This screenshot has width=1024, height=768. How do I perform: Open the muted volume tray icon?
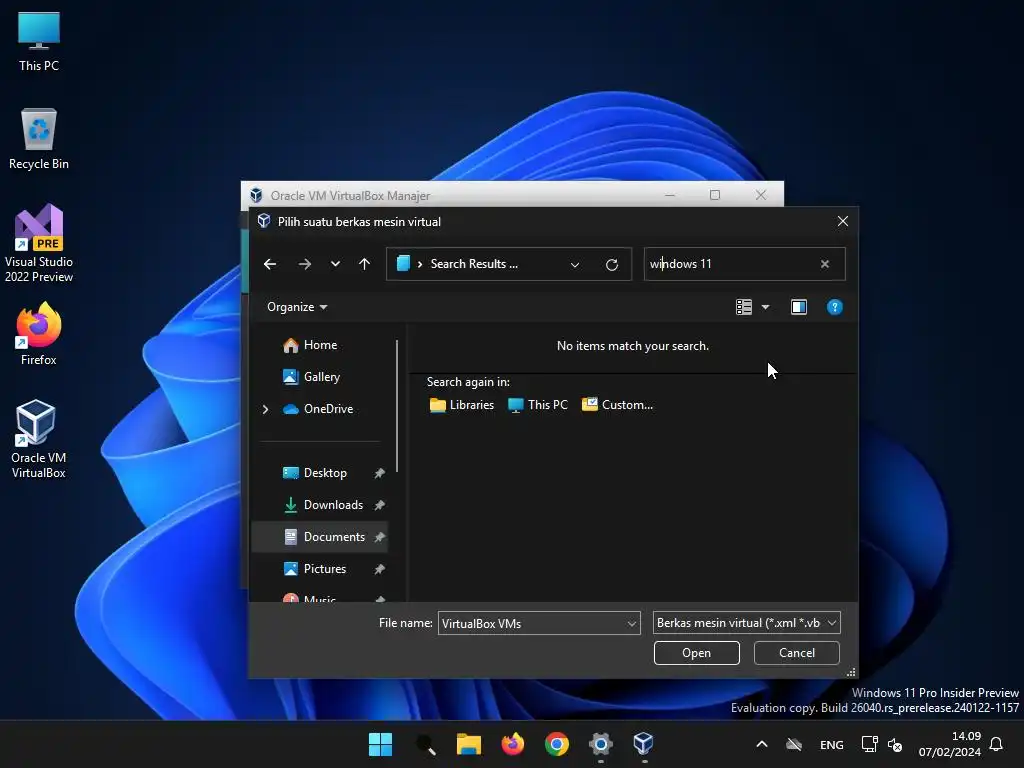tap(895, 744)
